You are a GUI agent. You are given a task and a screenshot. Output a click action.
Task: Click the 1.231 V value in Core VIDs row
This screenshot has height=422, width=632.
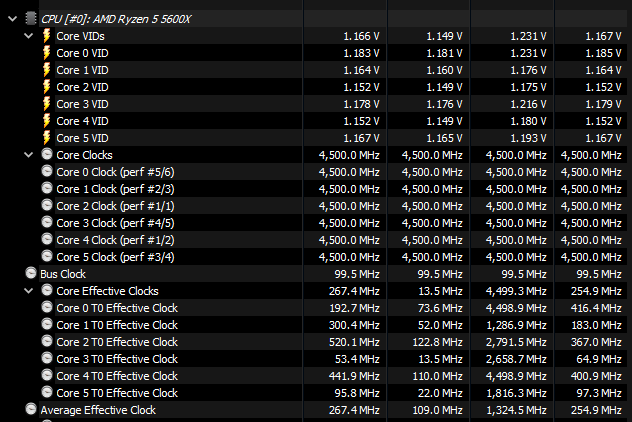[528, 36]
